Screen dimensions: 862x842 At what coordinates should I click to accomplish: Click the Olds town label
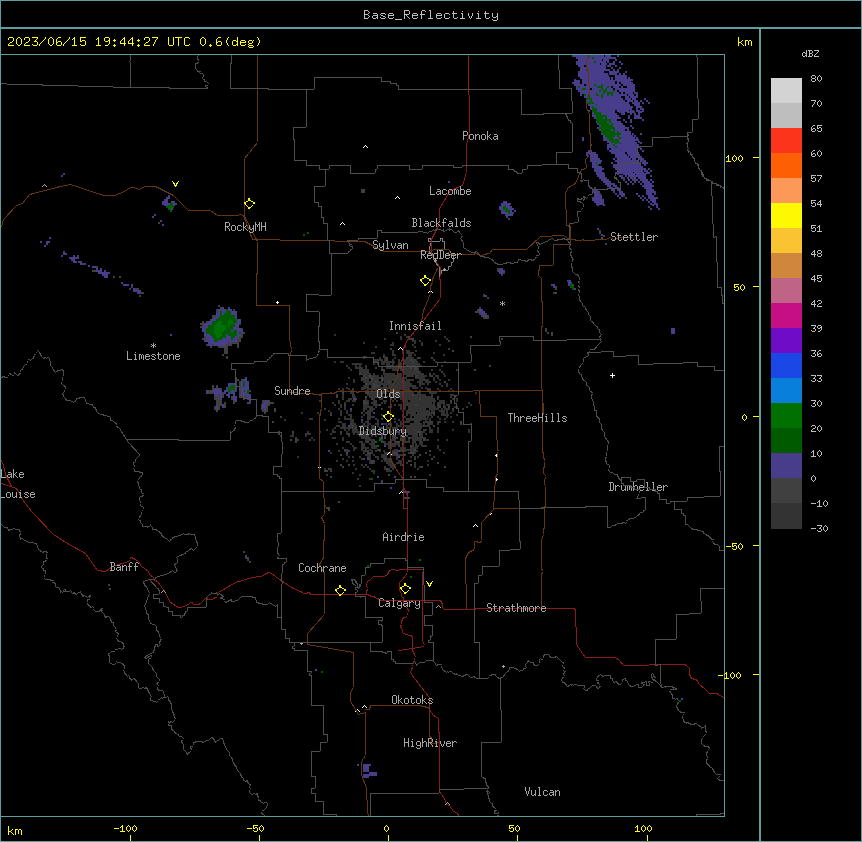pyautogui.click(x=388, y=394)
